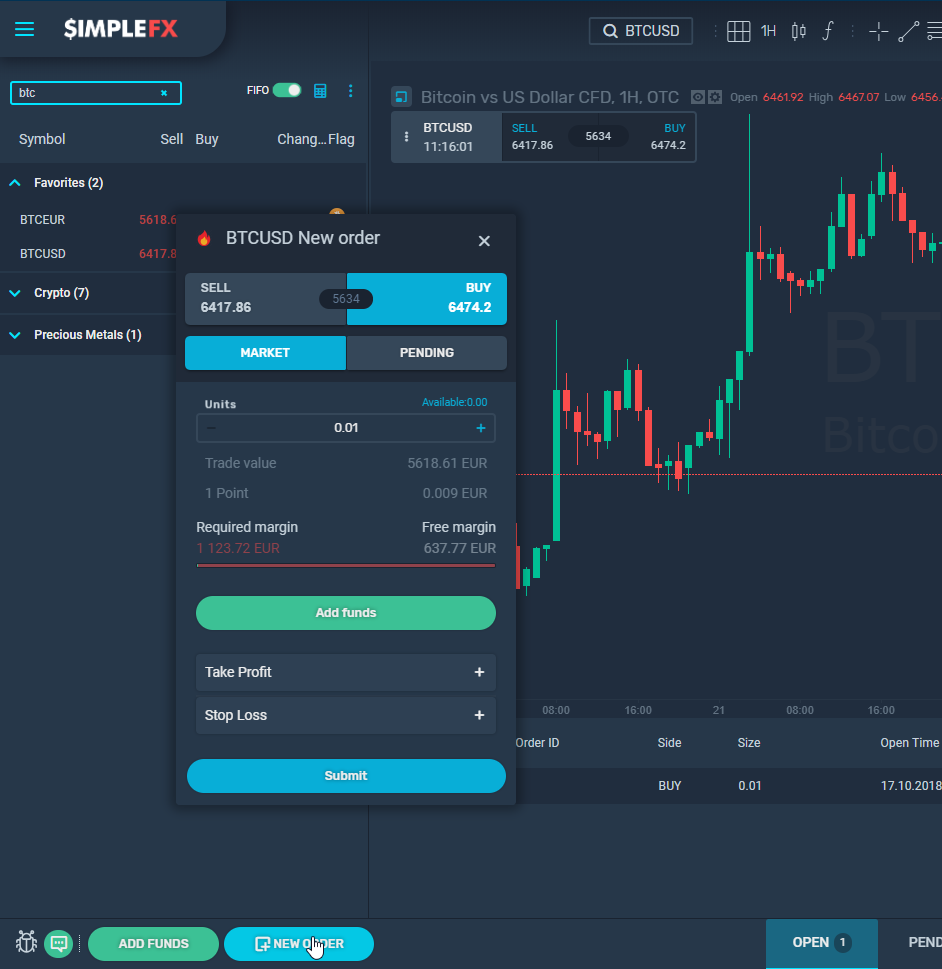Image resolution: width=942 pixels, height=969 pixels.
Task: Click the bug report icon
Action: [26, 942]
